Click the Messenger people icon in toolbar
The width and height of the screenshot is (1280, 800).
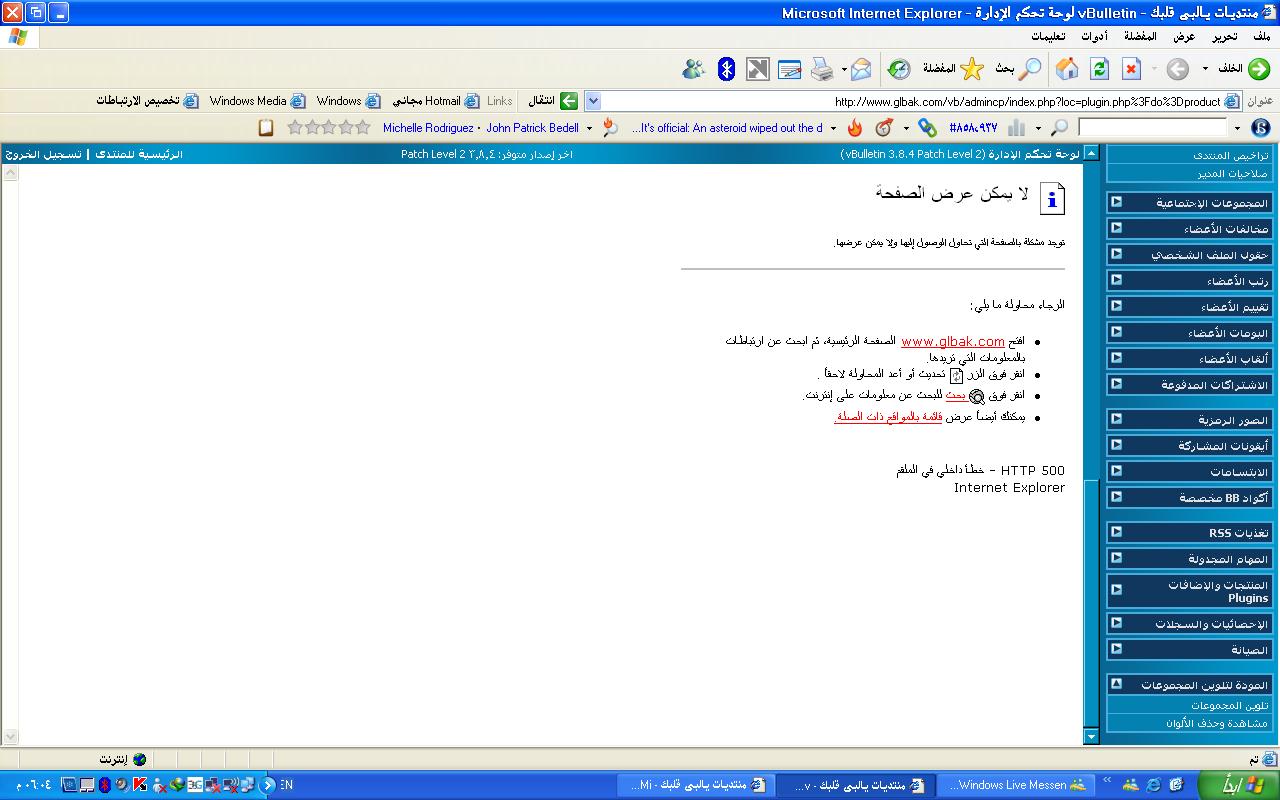[x=694, y=69]
